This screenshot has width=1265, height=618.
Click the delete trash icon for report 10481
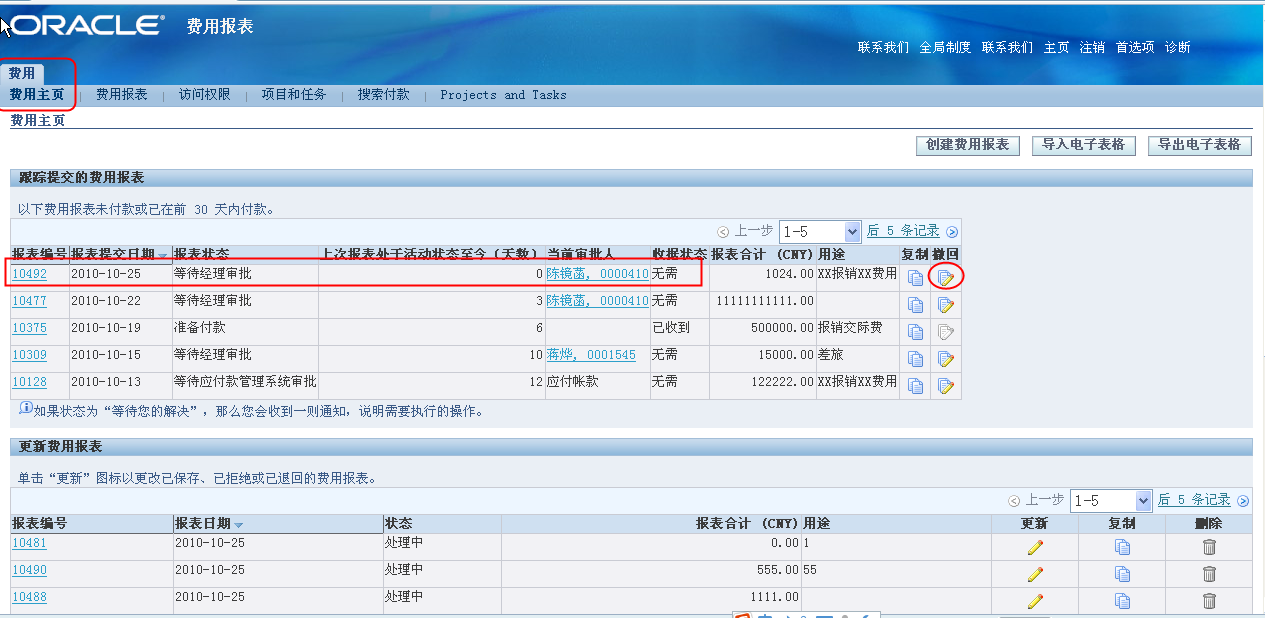[1210, 546]
